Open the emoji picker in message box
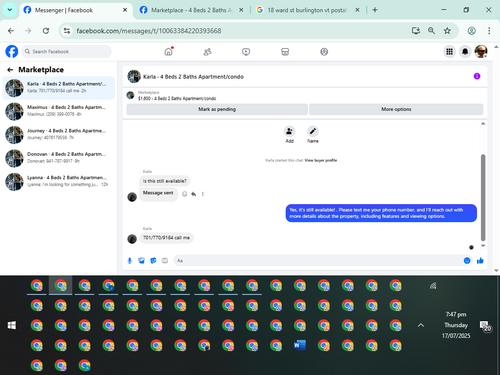The height and width of the screenshot is (375, 500). pyautogui.click(x=467, y=261)
